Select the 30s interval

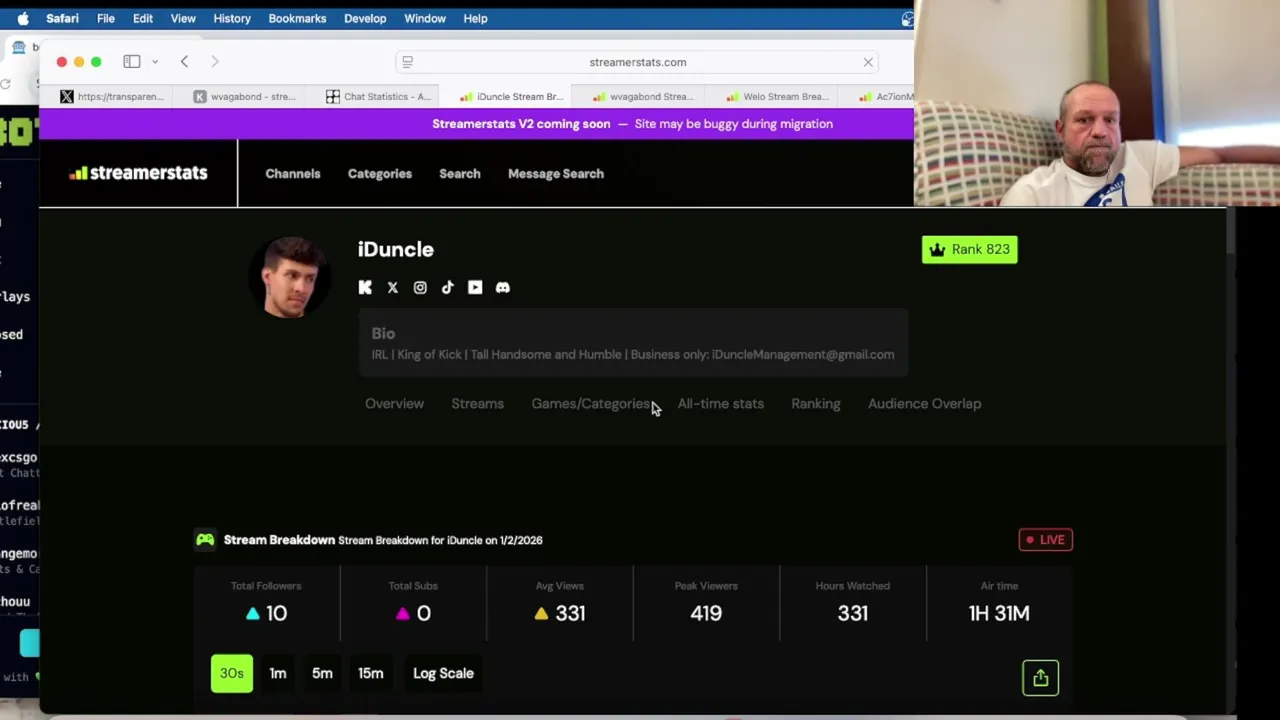(231, 673)
